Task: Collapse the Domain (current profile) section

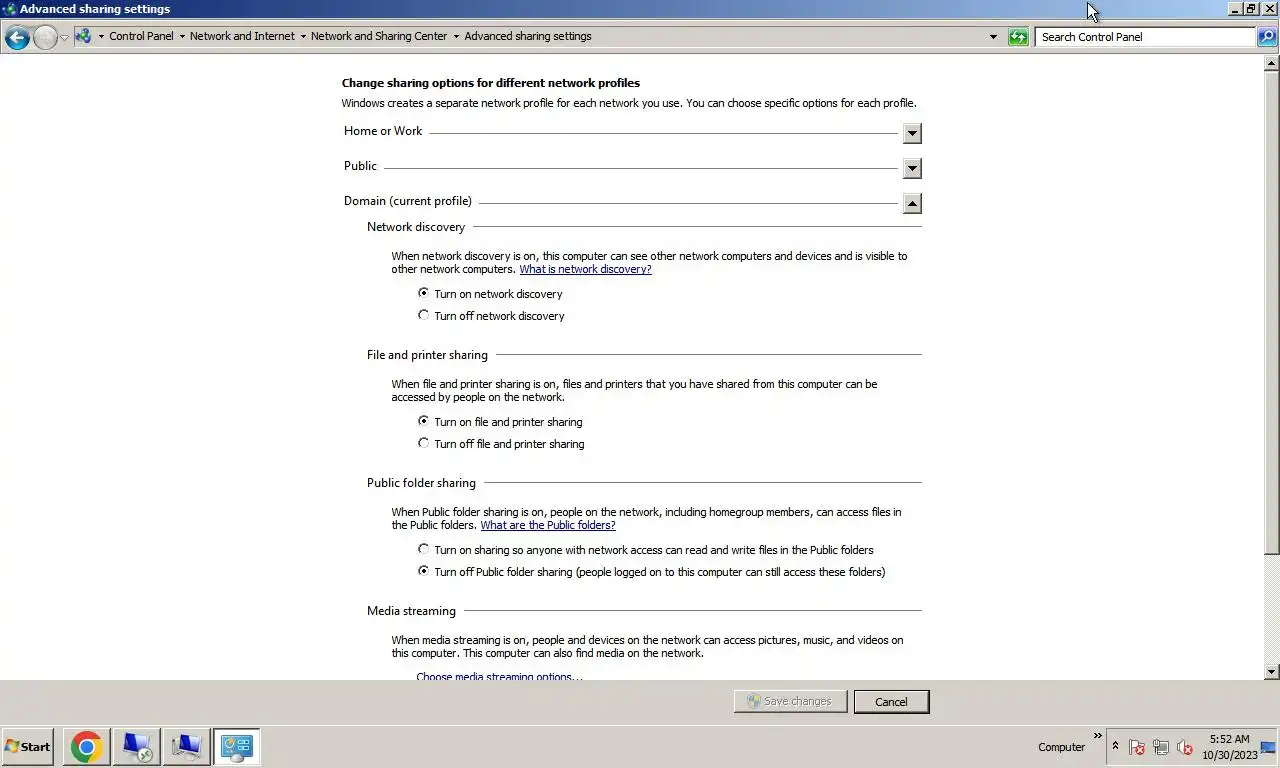Action: pos(912,203)
